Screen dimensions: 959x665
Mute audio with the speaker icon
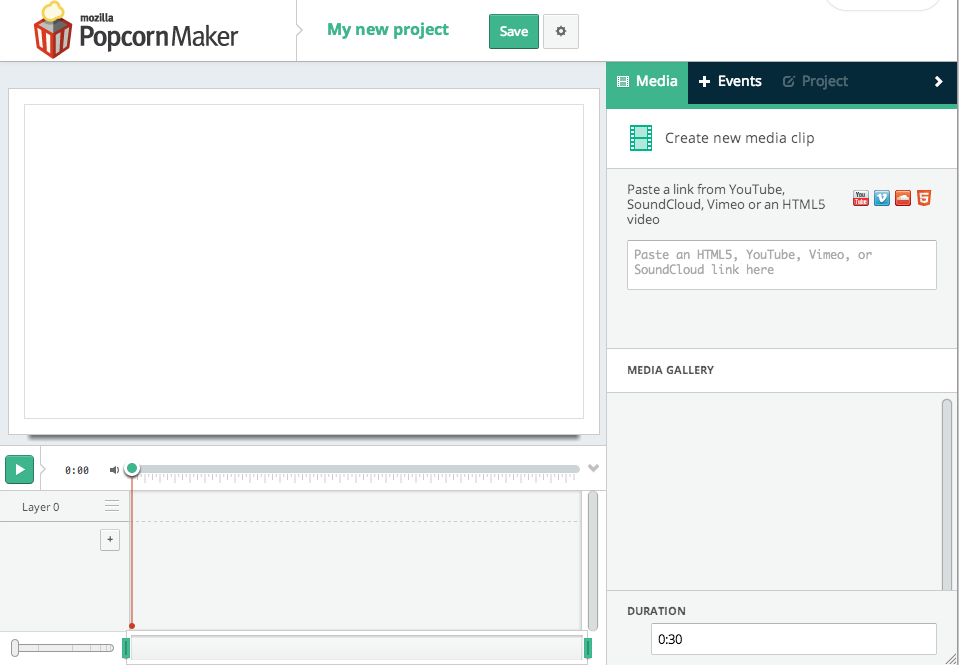tap(114, 470)
